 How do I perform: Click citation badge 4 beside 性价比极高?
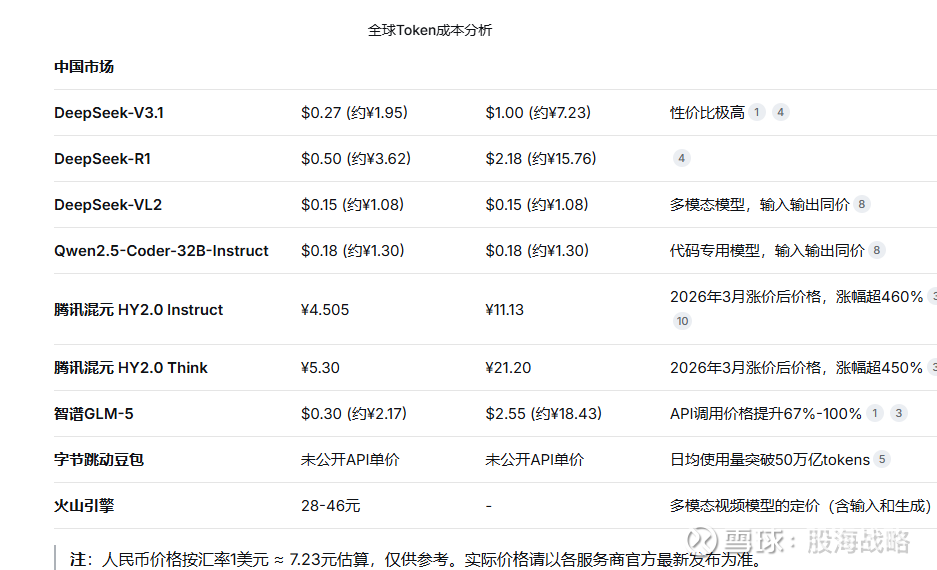(780, 113)
